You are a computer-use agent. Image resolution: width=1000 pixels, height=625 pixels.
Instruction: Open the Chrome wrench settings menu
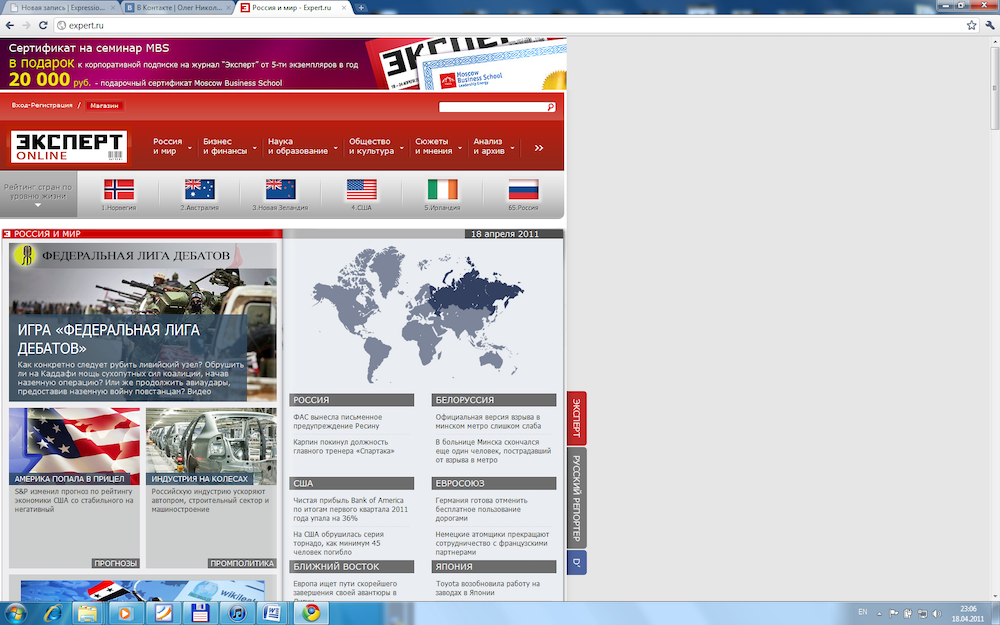pyautogui.click(x=988, y=25)
